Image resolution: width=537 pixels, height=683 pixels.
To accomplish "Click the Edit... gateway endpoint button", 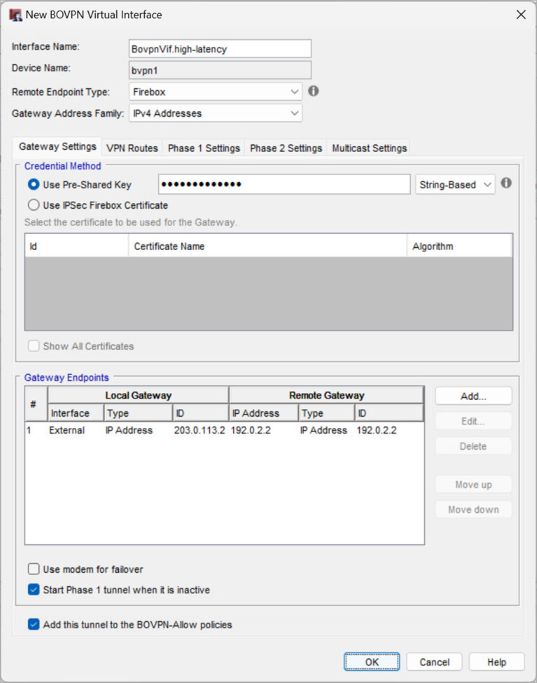I will [x=473, y=421].
